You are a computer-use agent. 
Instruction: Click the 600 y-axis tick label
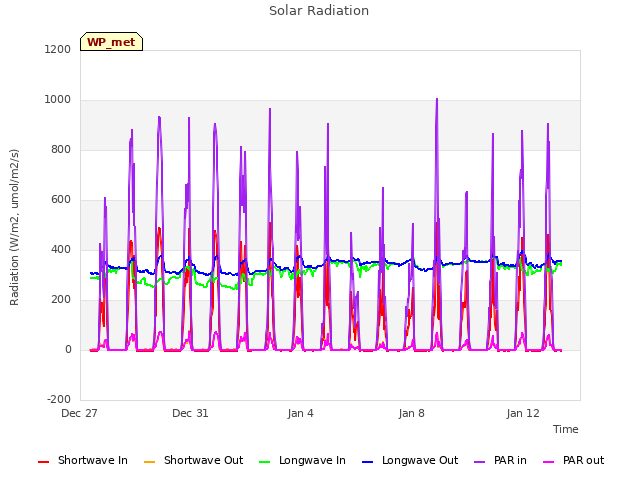[61, 200]
